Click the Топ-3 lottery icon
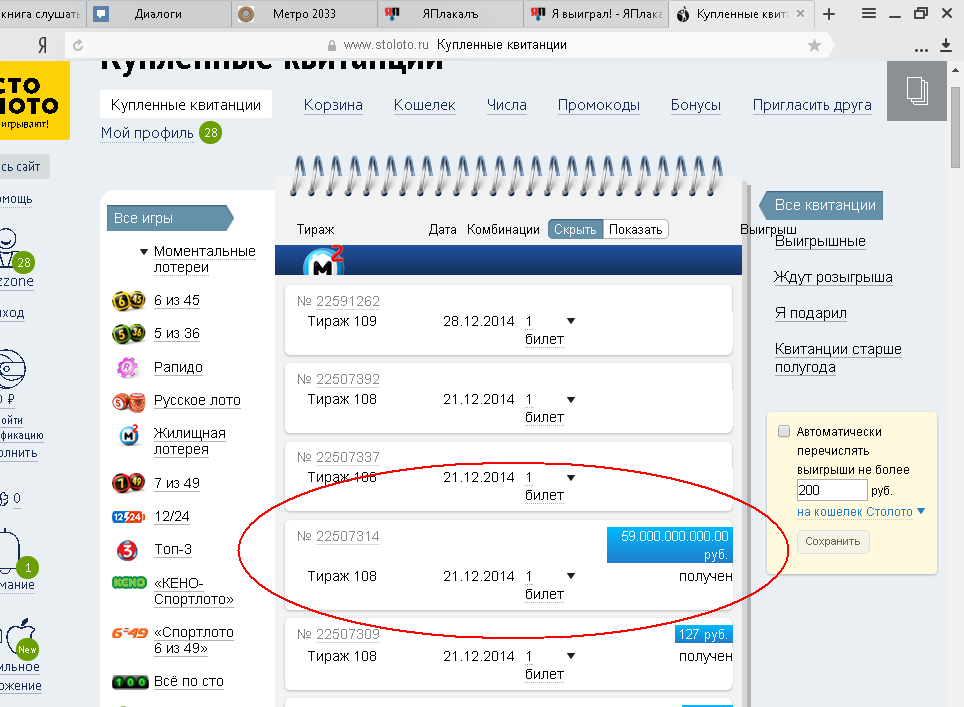964x707 pixels. coord(128,550)
